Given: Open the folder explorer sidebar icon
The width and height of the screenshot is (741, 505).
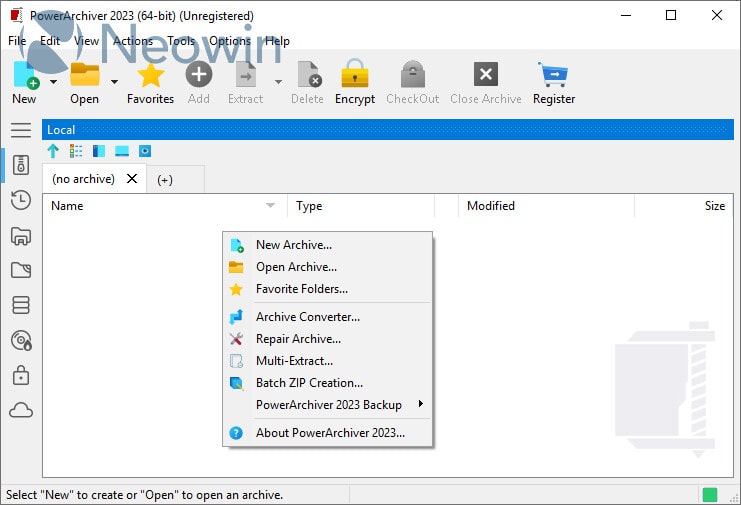Looking at the screenshot, I should click(21, 270).
